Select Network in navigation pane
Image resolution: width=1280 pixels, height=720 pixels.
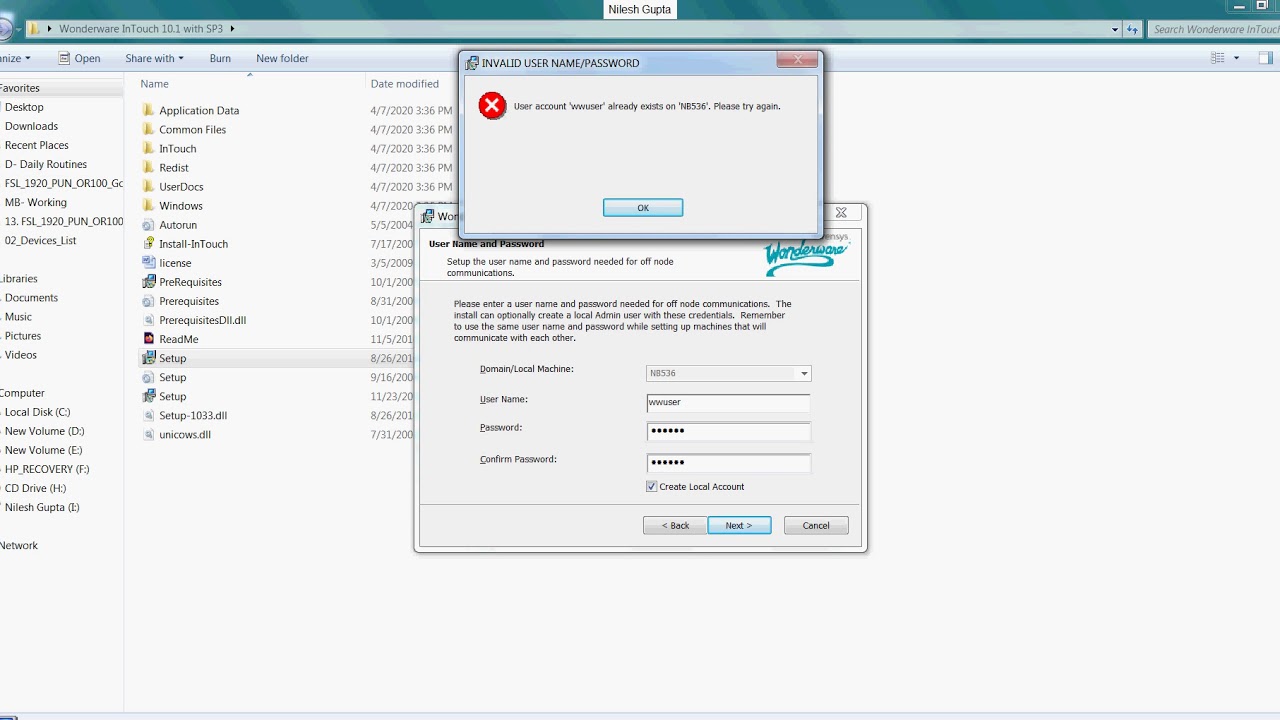pos(19,545)
